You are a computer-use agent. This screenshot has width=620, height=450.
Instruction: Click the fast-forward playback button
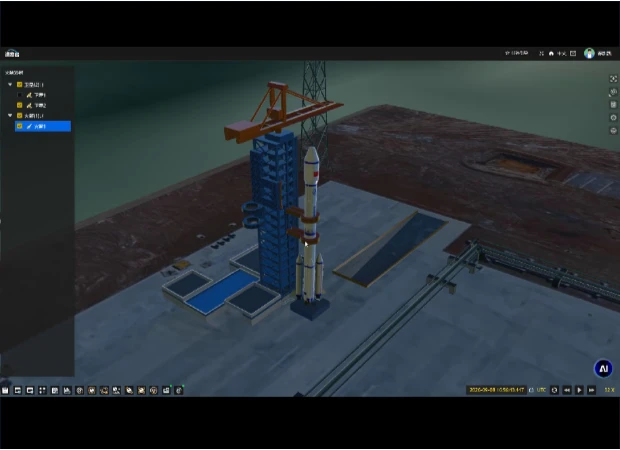pyautogui.click(x=592, y=390)
